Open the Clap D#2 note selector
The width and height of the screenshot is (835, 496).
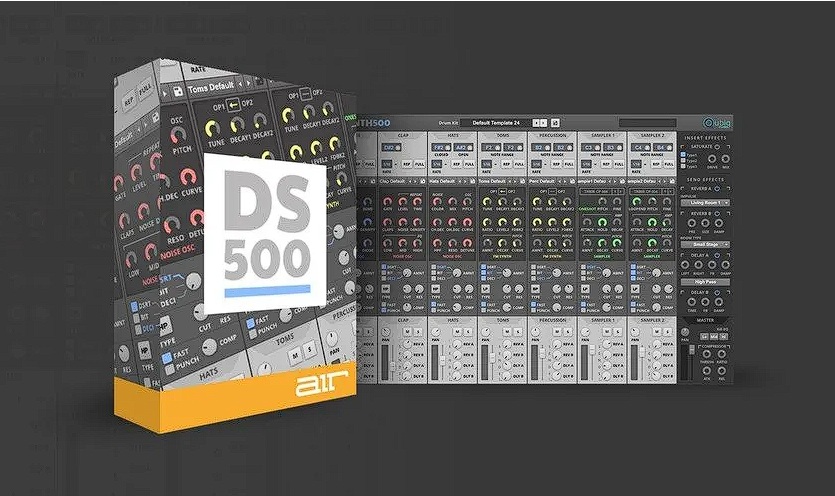coord(391,148)
